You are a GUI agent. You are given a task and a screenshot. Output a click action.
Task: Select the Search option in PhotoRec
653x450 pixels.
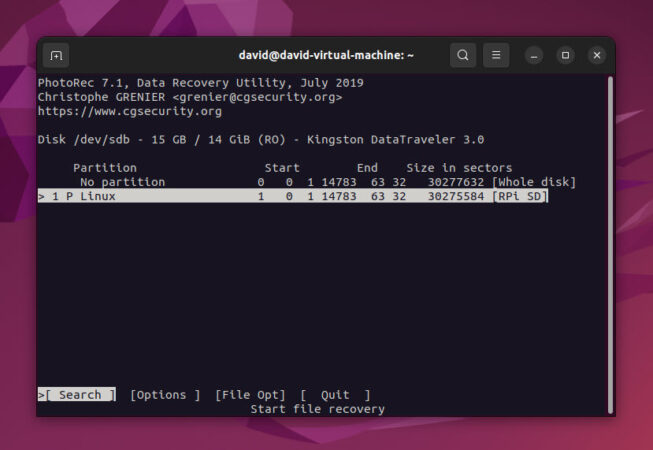coord(79,395)
